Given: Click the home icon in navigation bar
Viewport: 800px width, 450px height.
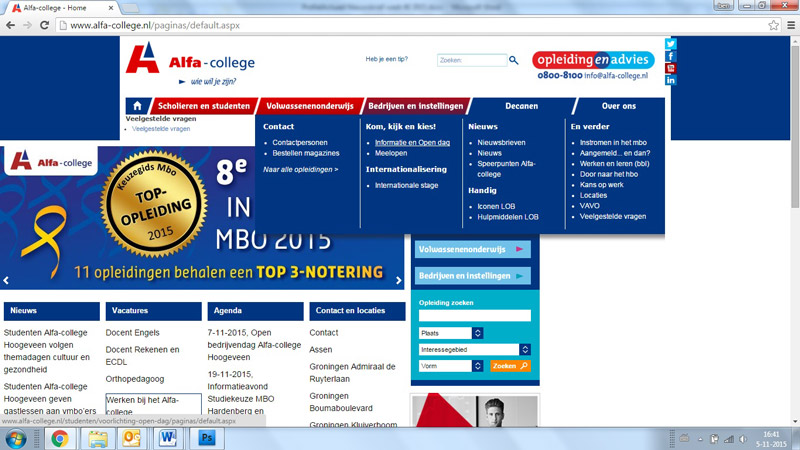Looking at the screenshot, I should (137, 106).
